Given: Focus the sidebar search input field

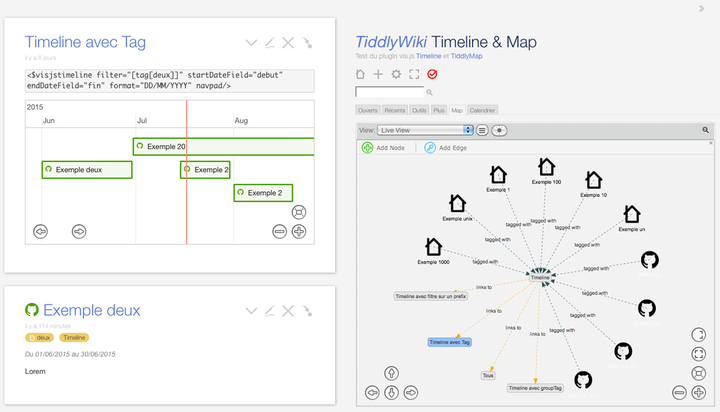Looking at the screenshot, I should (389, 92).
